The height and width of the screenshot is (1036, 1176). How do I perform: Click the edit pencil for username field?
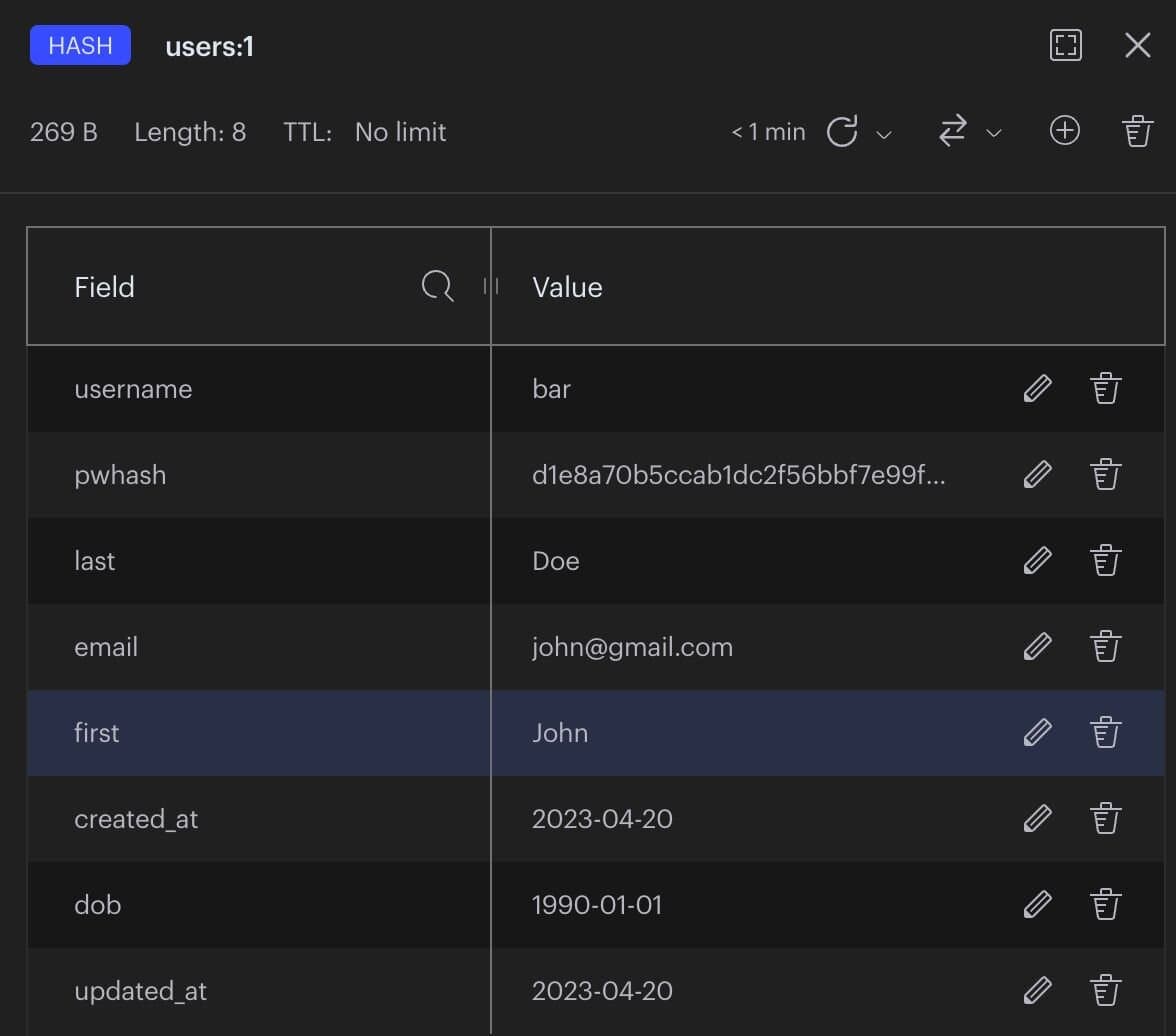coord(1037,388)
